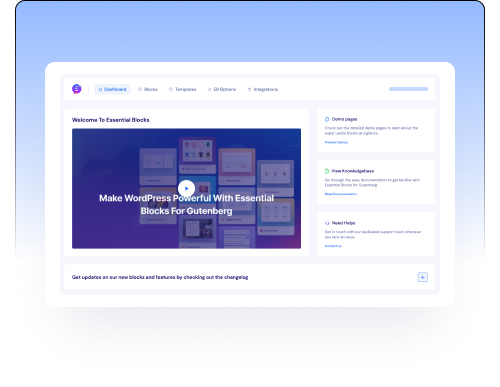
Task: Click the Preview Demos link
Action: (x=336, y=142)
